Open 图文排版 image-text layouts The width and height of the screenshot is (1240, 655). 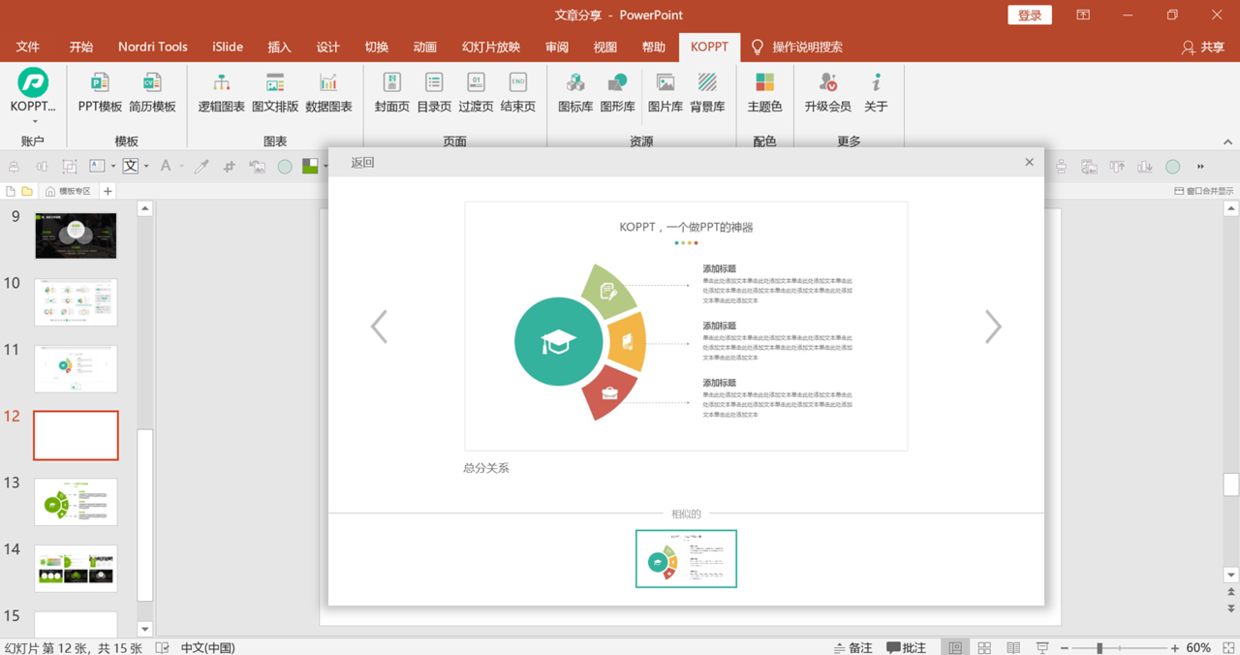(x=275, y=92)
